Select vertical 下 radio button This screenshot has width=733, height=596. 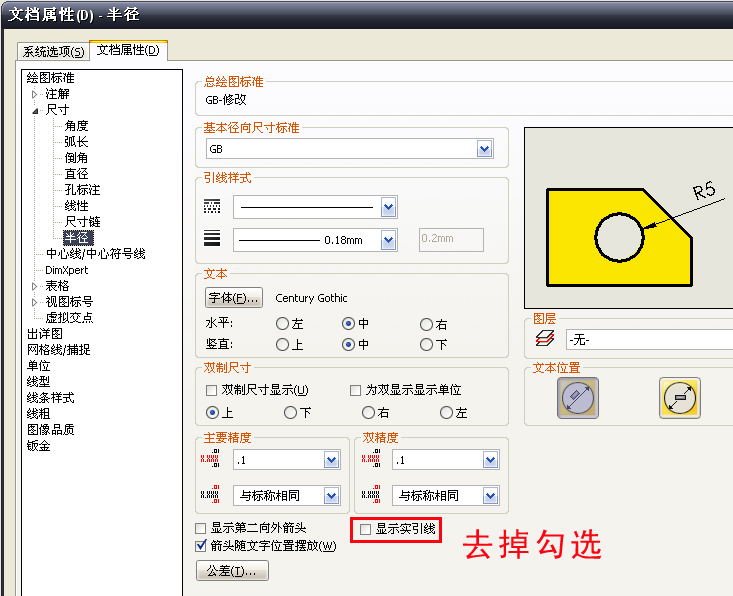click(426, 345)
